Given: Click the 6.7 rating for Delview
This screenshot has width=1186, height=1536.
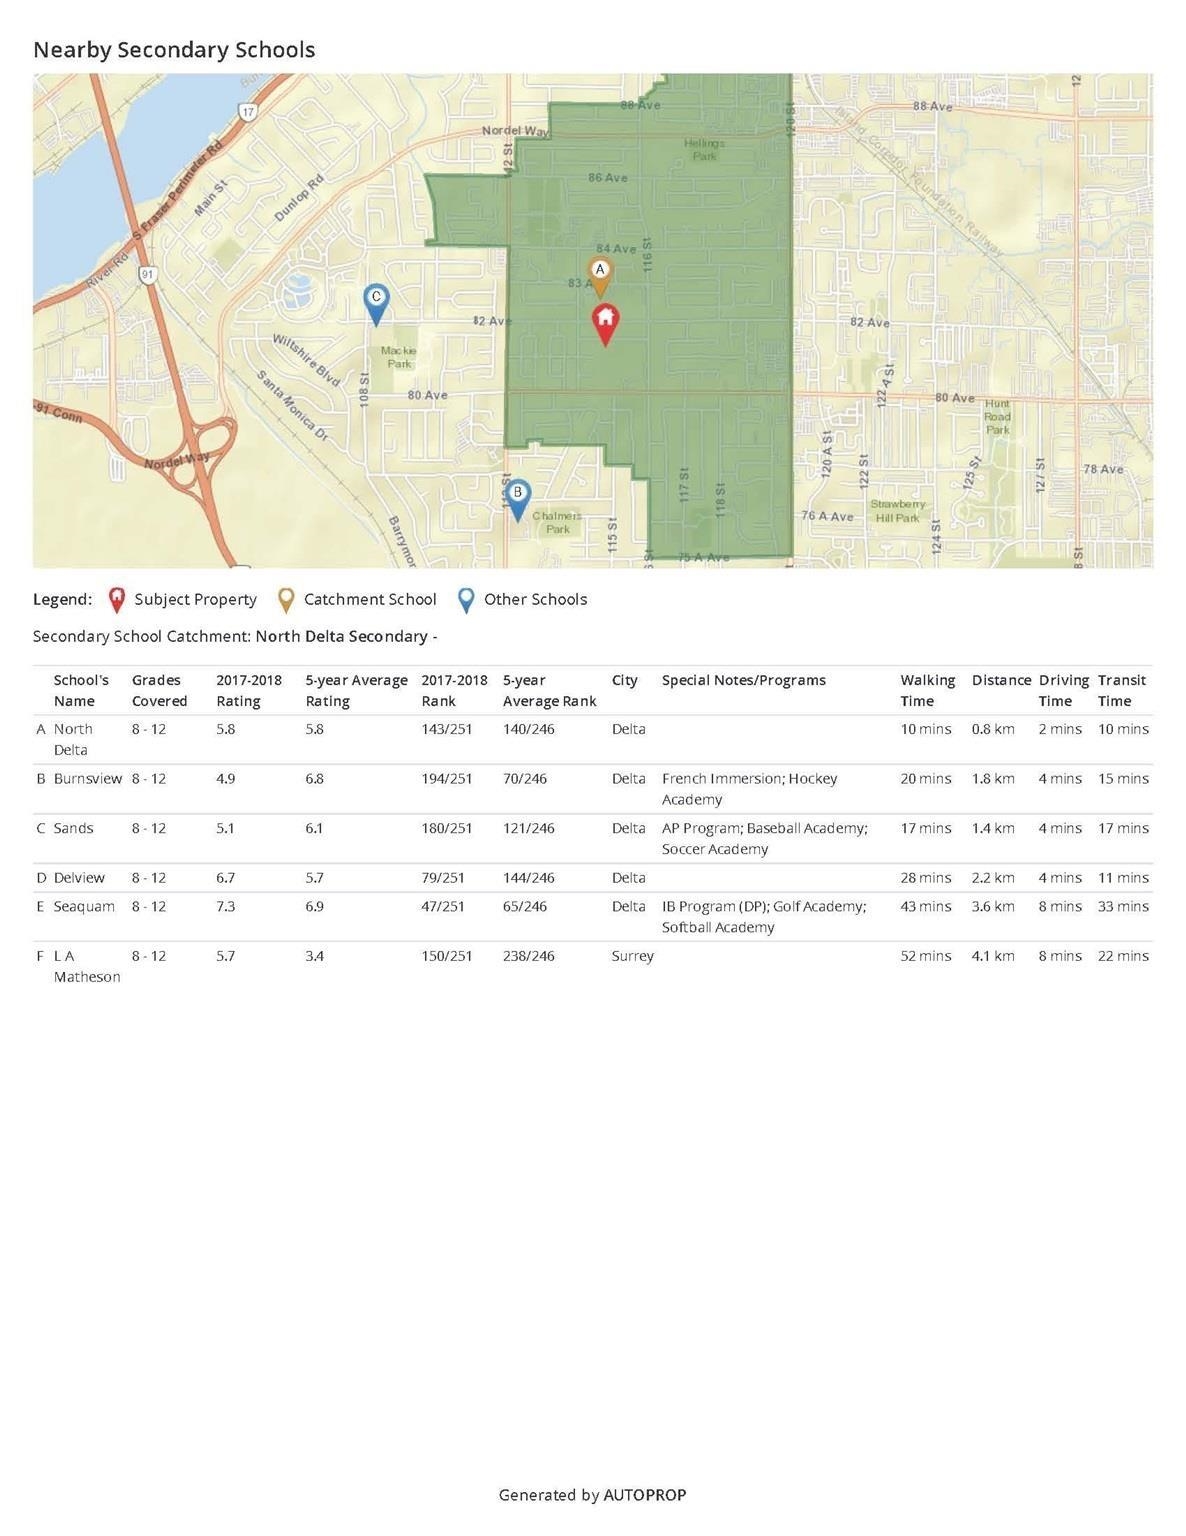Looking at the screenshot, I should click(226, 877).
